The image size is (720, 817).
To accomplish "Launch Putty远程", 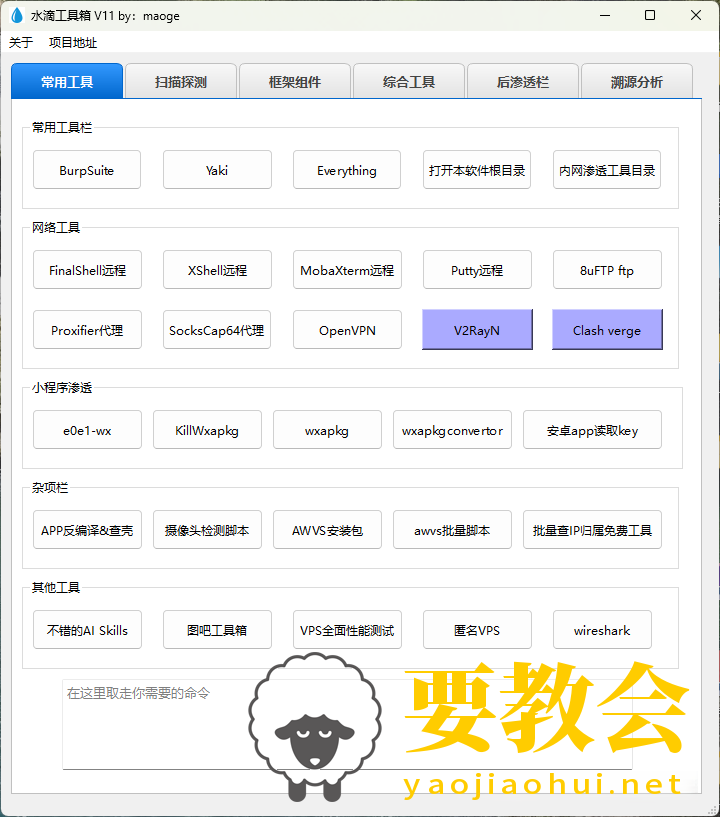I will 477,270.
